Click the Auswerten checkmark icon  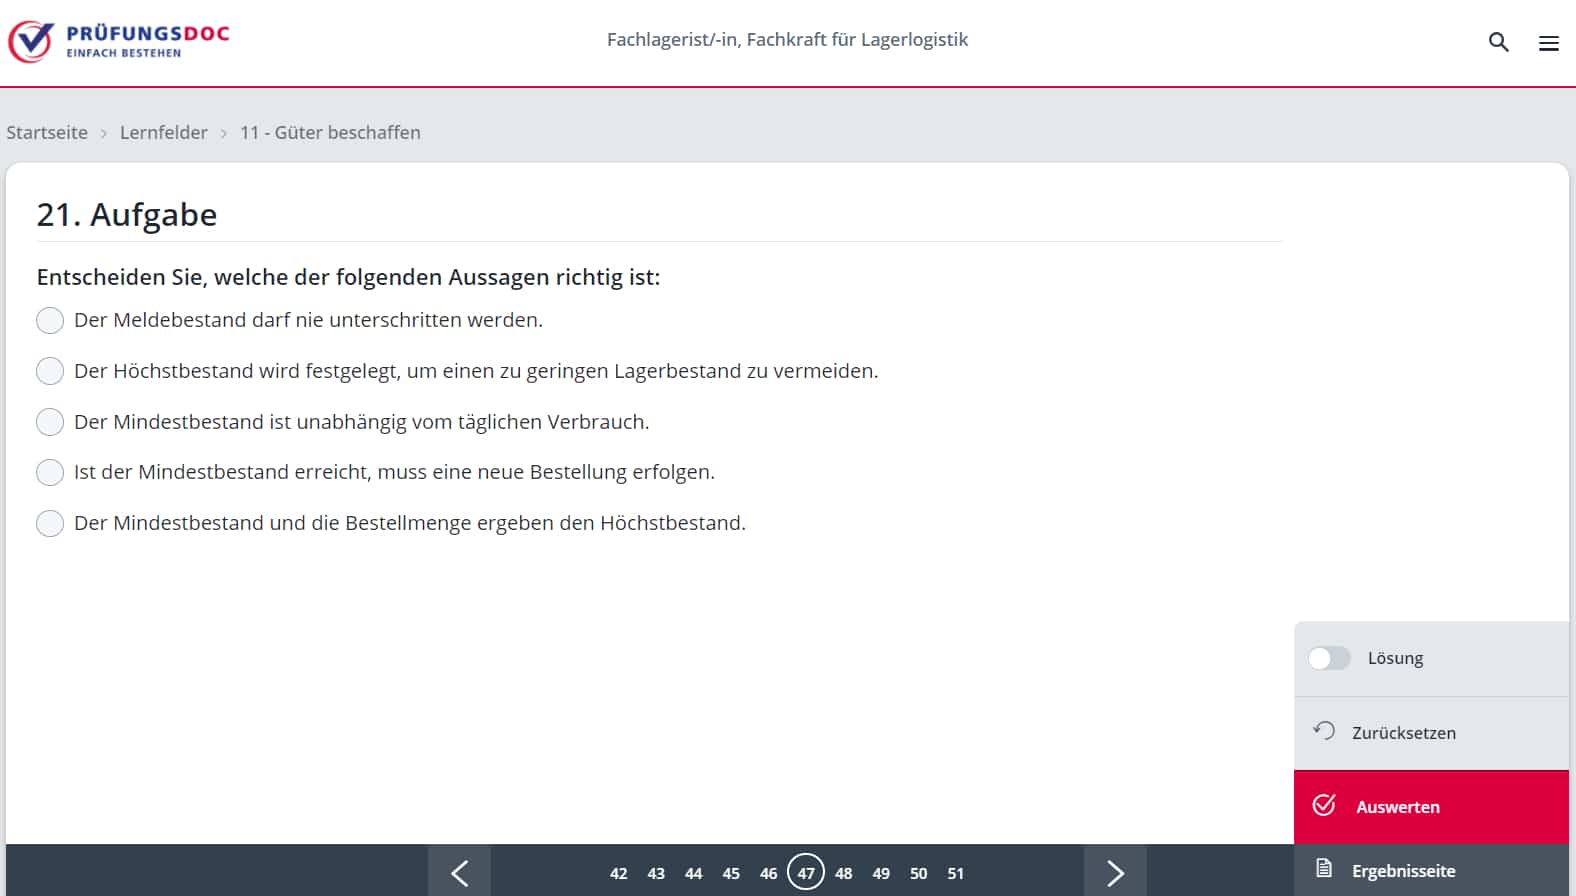pos(1324,806)
